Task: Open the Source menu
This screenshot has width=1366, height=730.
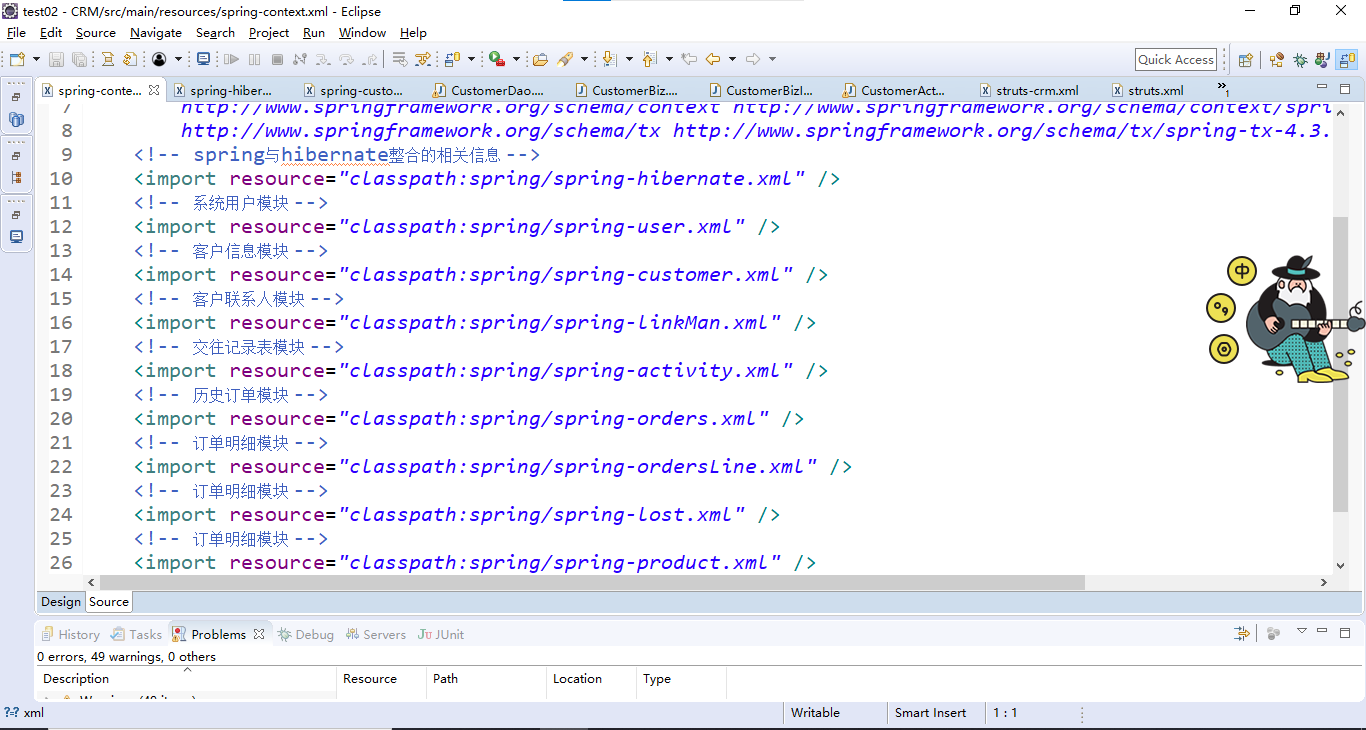Action: [96, 33]
